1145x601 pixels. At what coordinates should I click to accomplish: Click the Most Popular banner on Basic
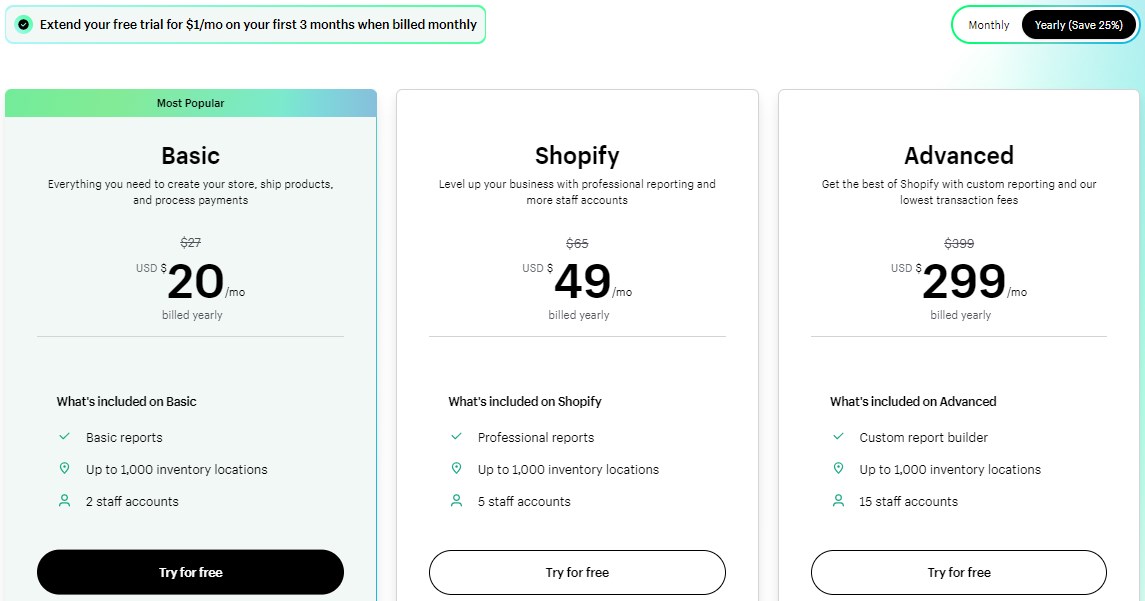click(190, 102)
